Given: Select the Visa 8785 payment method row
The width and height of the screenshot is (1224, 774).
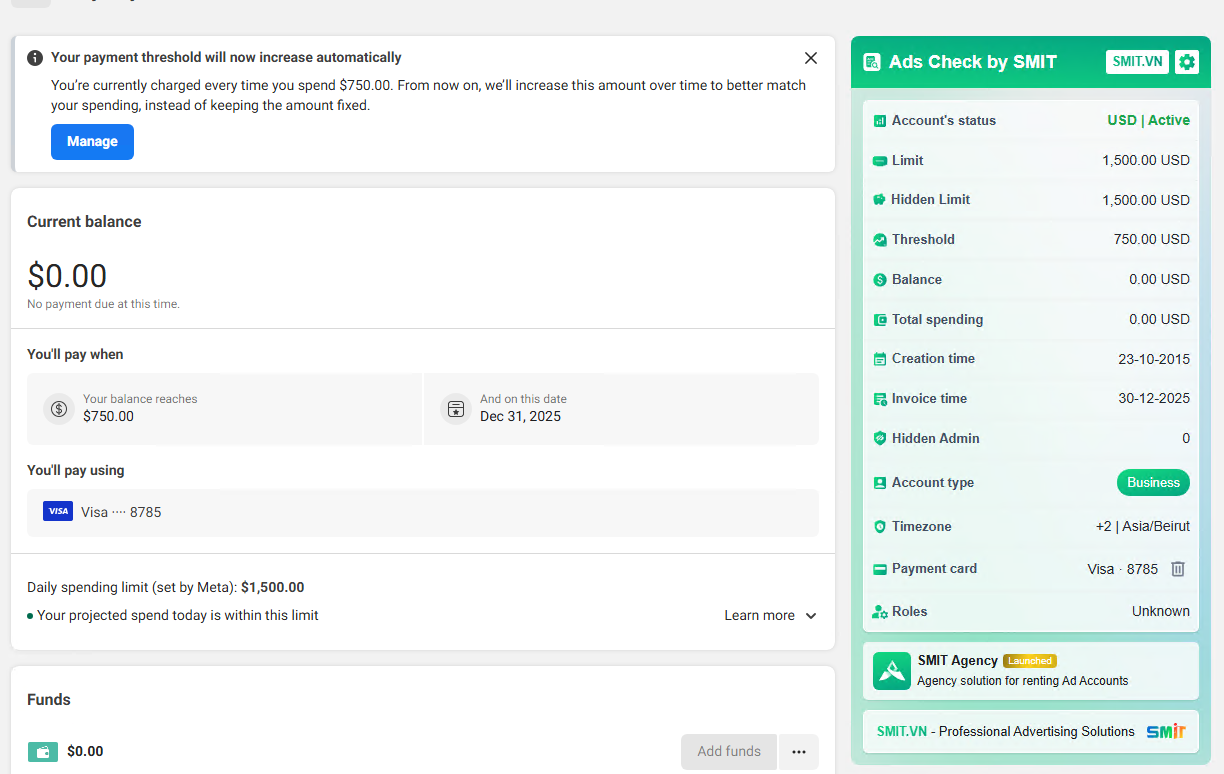Looking at the screenshot, I should coord(422,512).
